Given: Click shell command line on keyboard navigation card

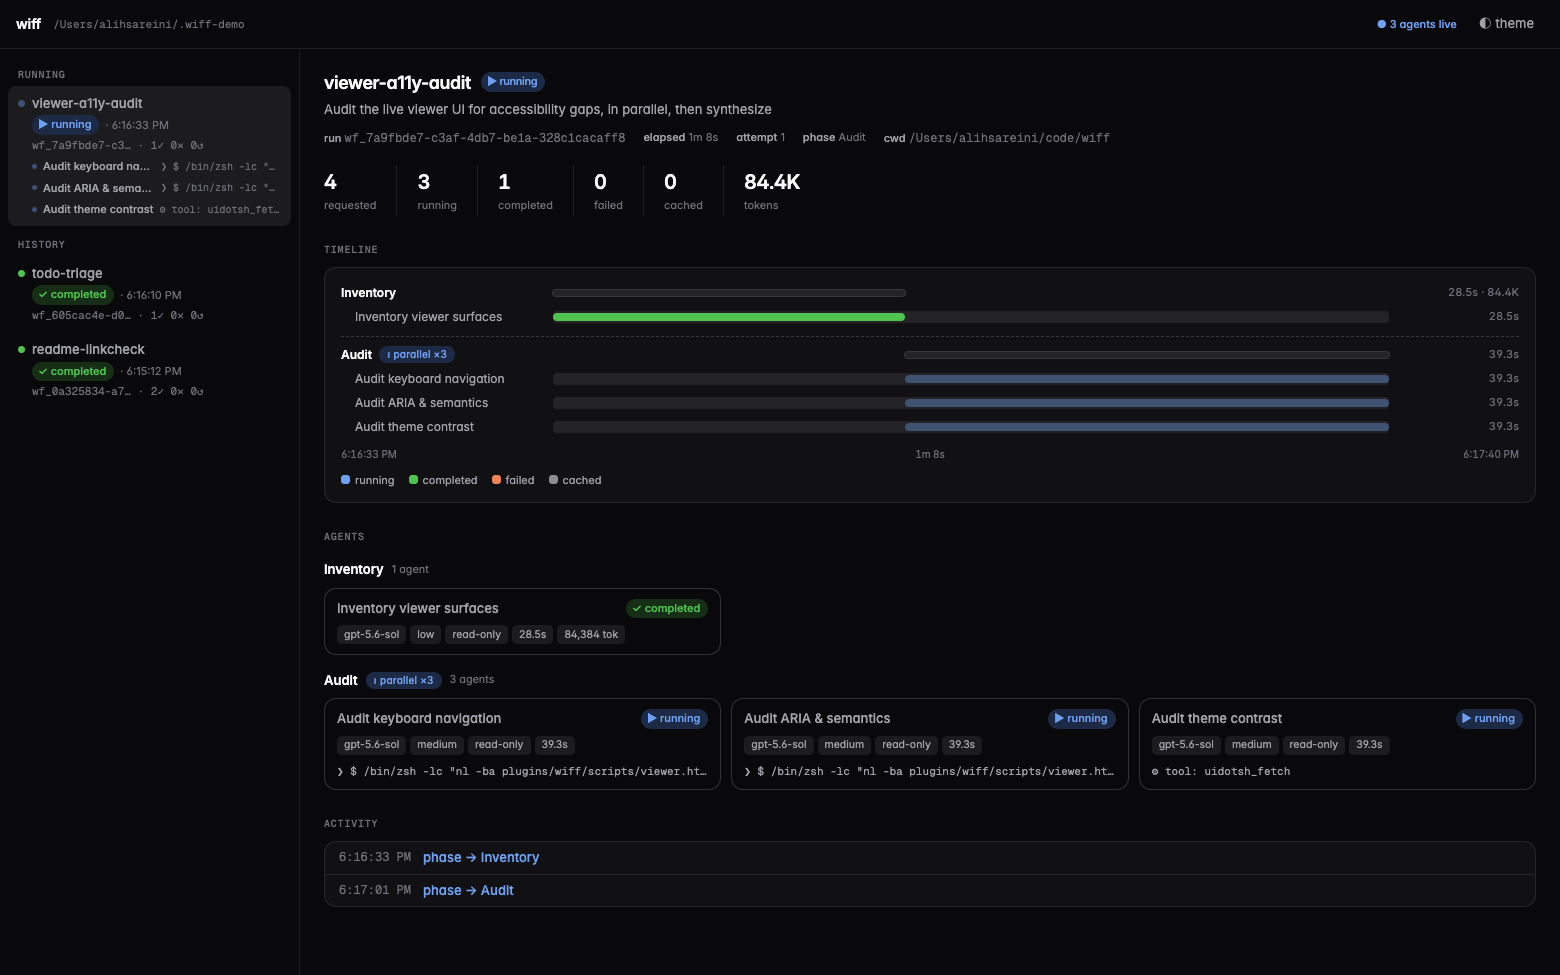Looking at the screenshot, I should coord(522,772).
